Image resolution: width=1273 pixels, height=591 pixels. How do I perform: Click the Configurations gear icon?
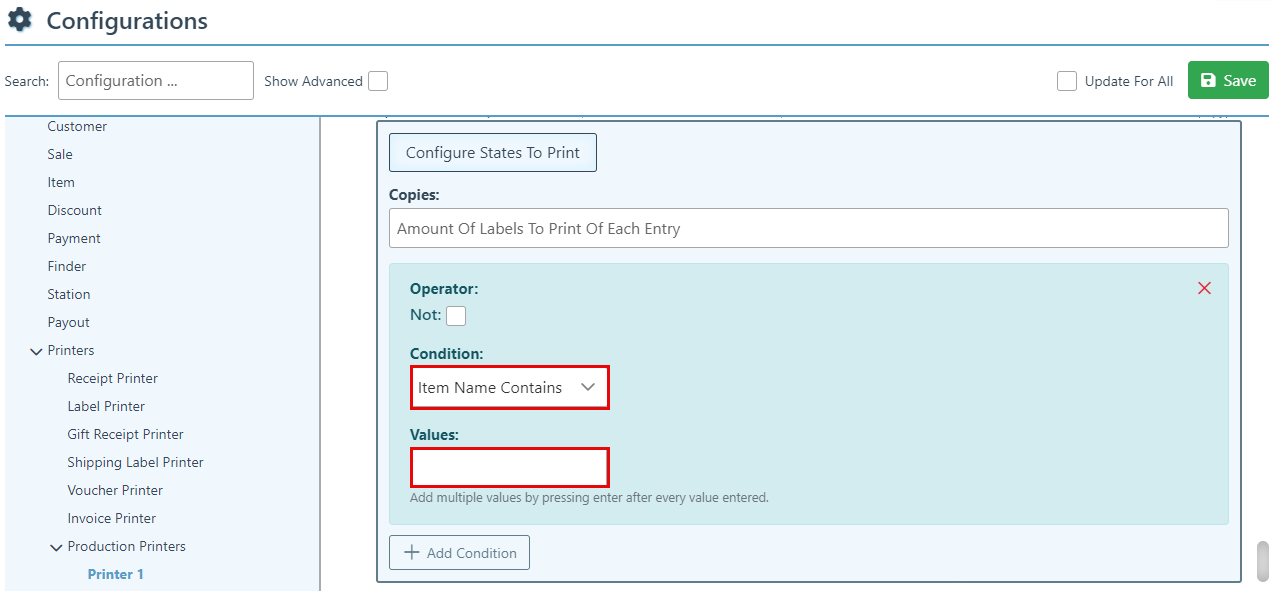[x=20, y=20]
